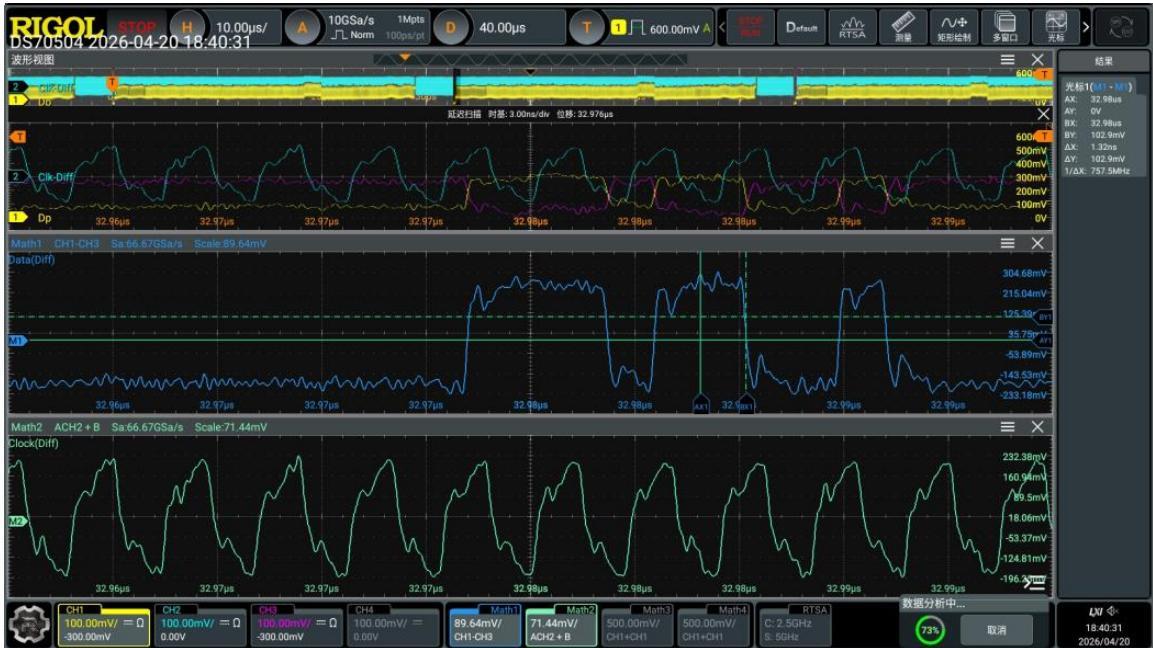Select the AX1 cursor handle

(x=701, y=405)
